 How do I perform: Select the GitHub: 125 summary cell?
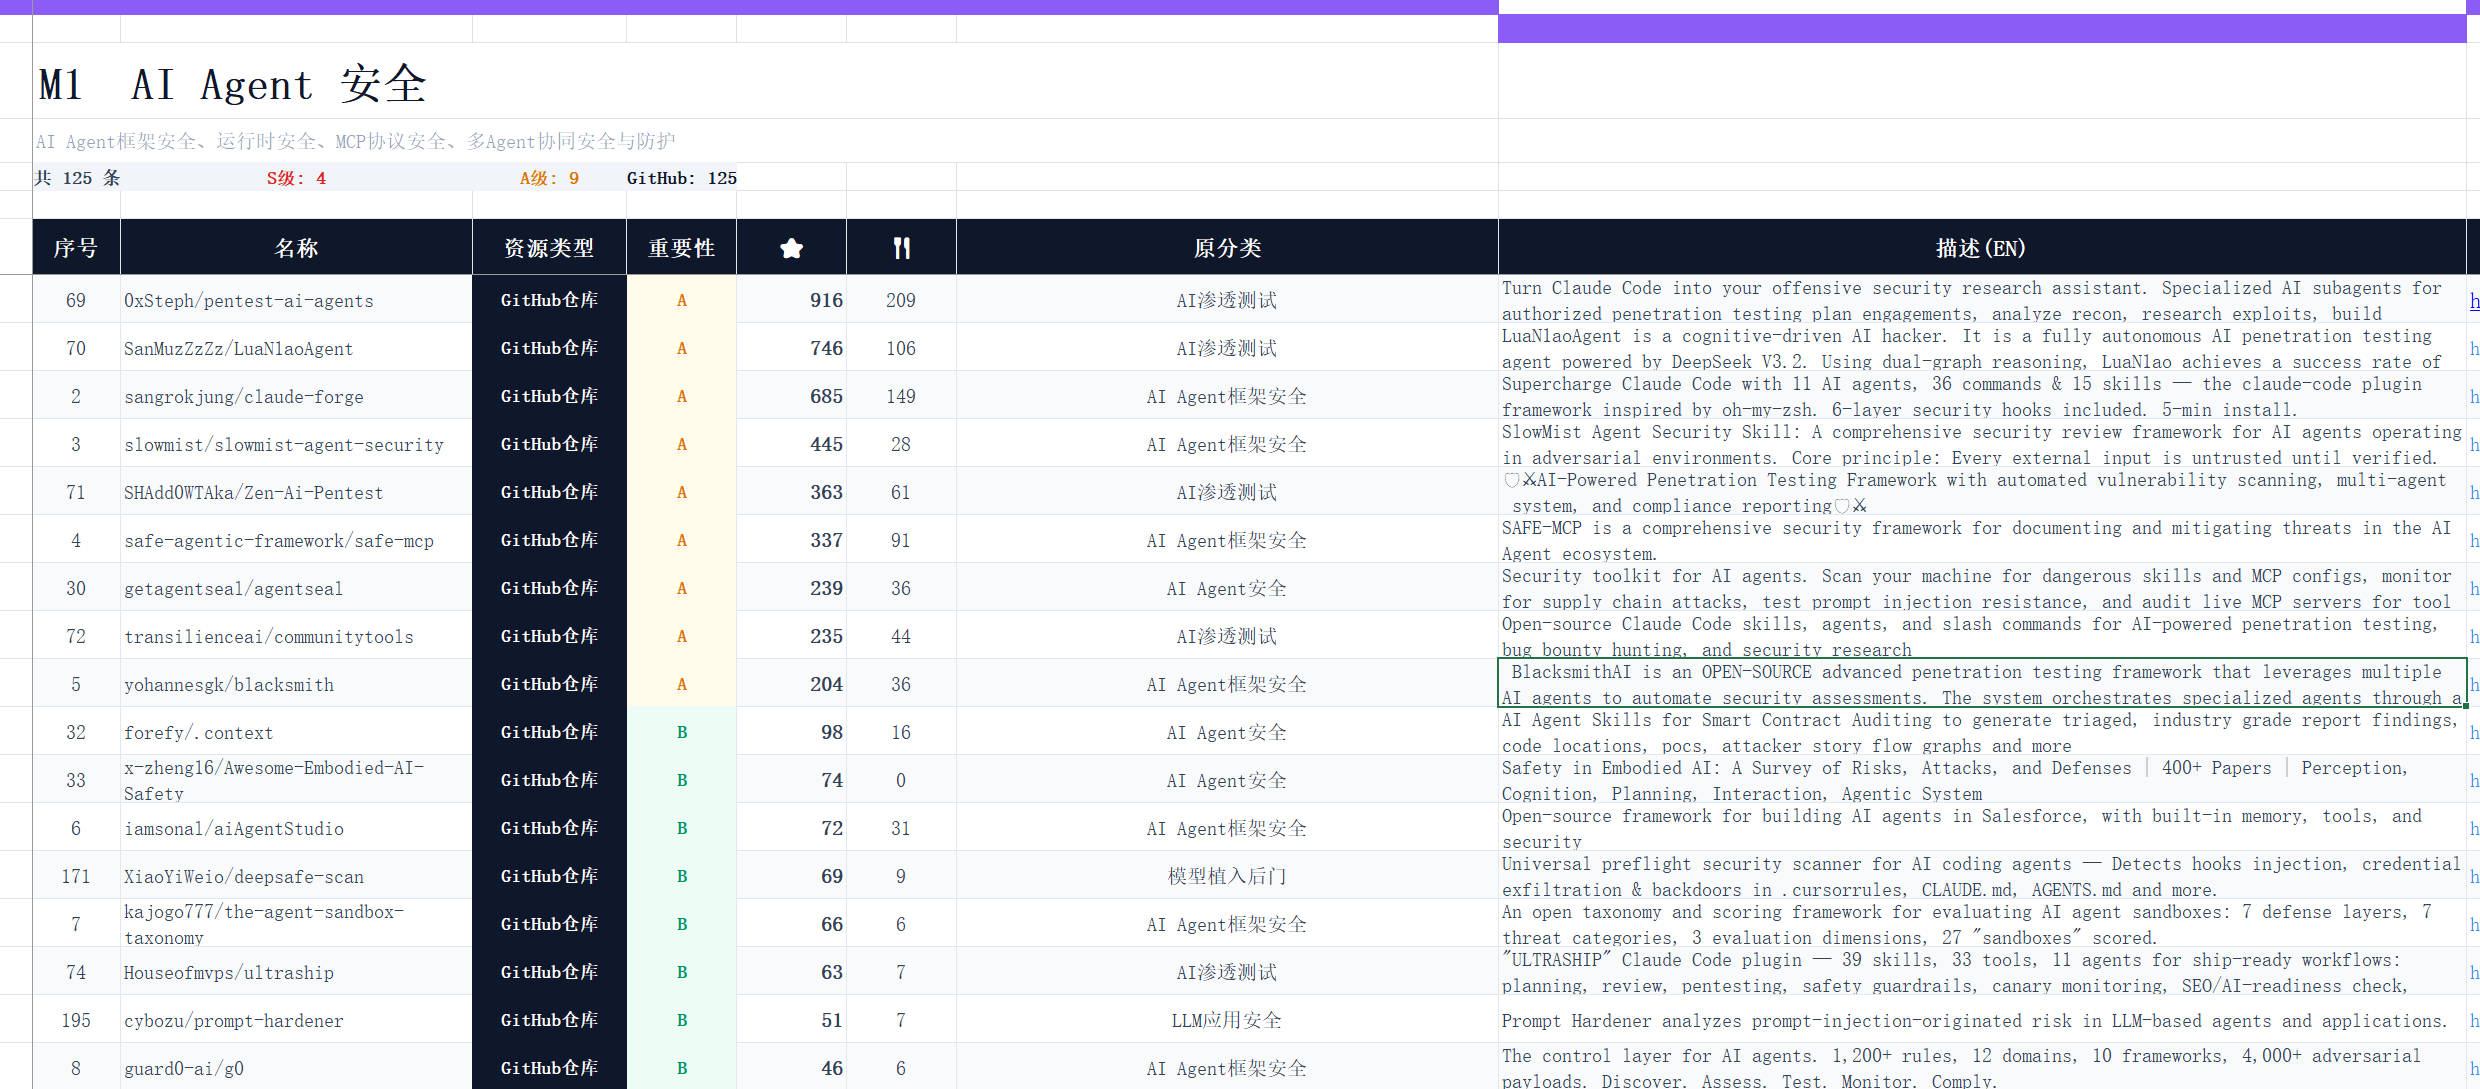681,177
